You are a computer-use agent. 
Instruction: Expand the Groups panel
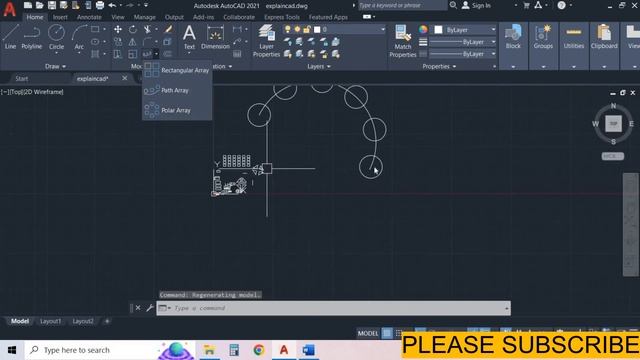pos(543,67)
